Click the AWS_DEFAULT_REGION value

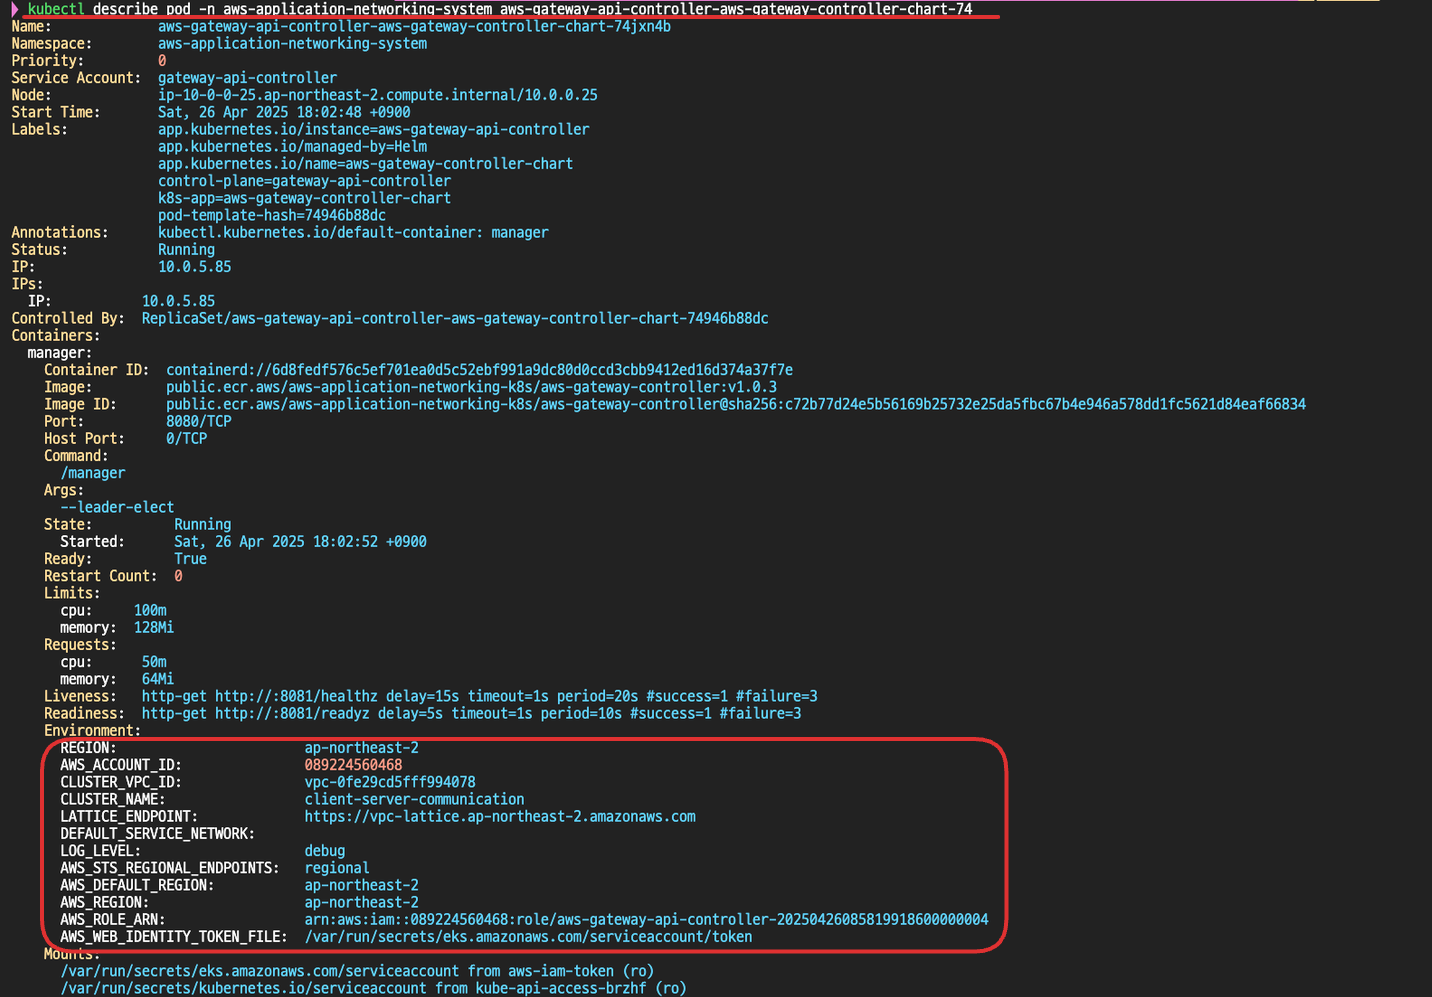click(x=361, y=885)
